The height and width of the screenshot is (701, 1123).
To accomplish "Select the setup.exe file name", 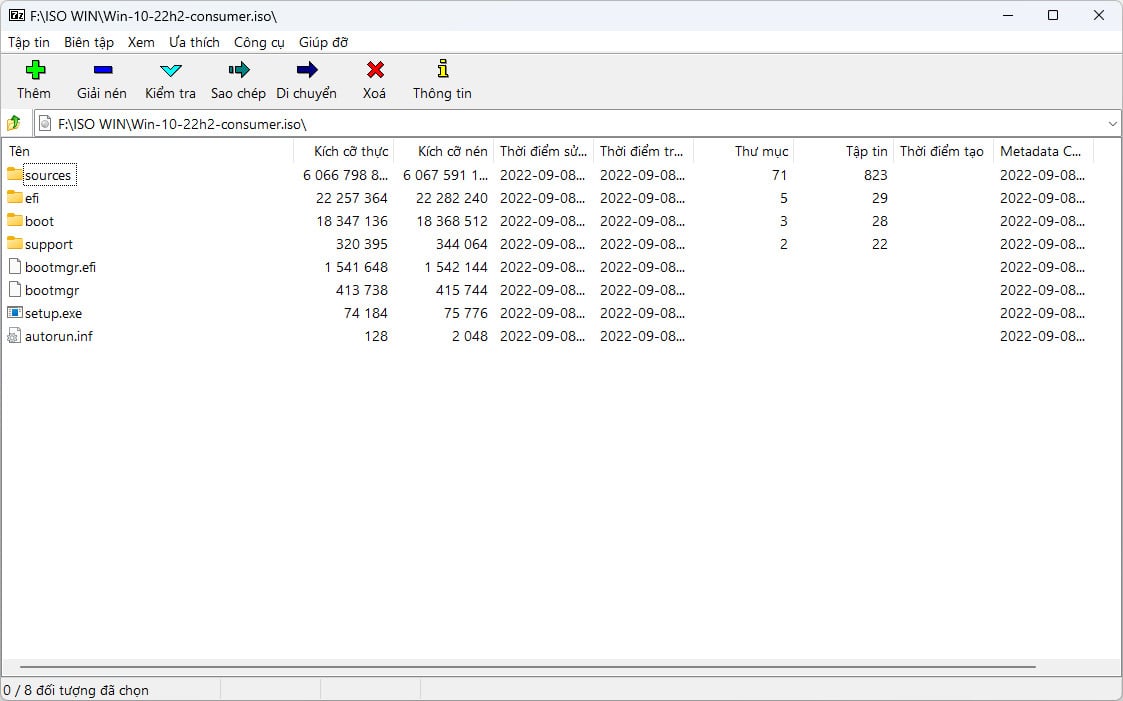I will (53, 313).
